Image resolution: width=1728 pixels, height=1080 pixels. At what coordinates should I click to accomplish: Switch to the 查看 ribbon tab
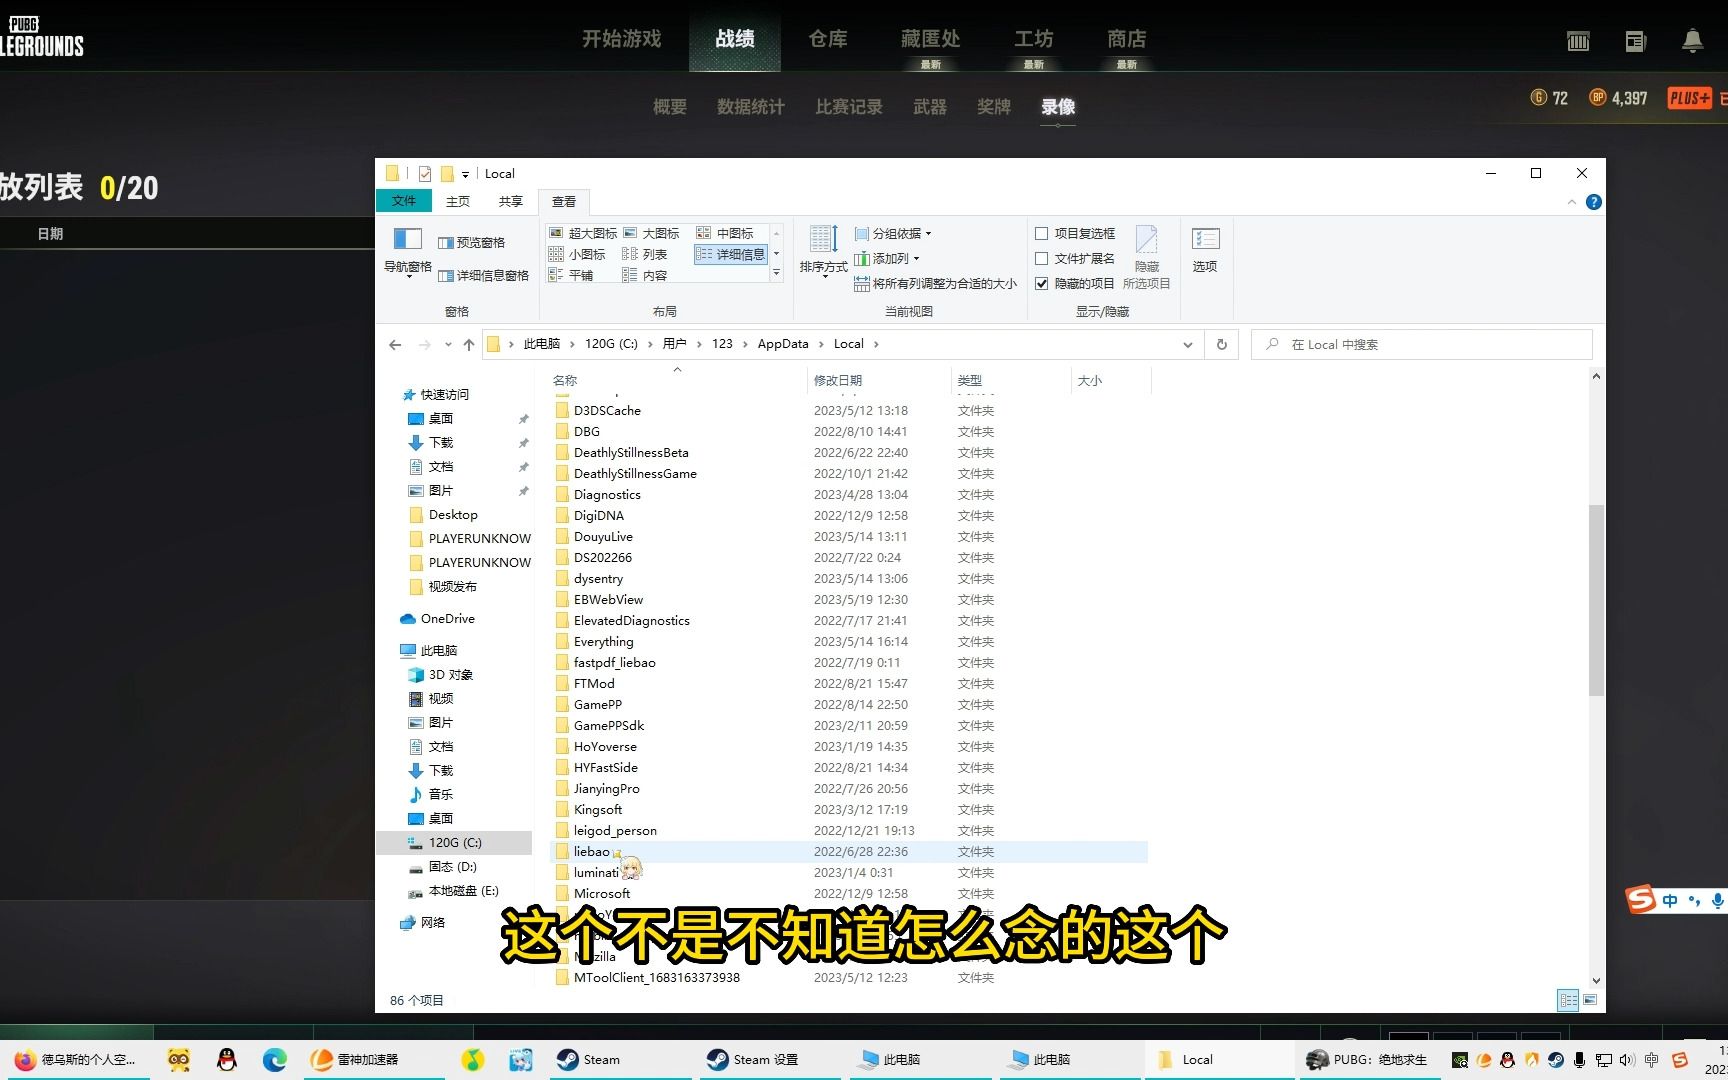tap(564, 201)
